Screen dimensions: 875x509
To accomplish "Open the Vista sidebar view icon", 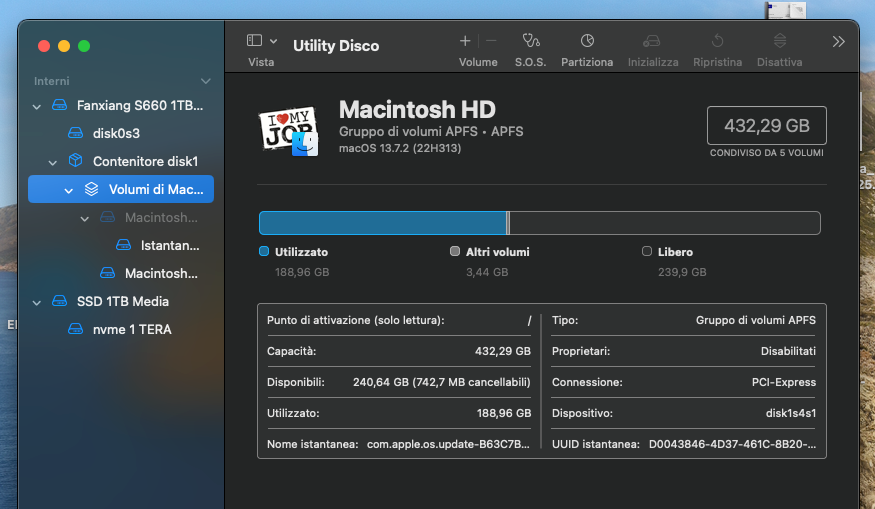I will click(x=254, y=40).
